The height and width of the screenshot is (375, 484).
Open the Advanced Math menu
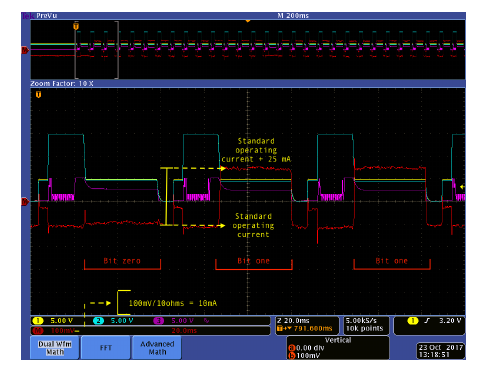pyautogui.click(x=157, y=348)
